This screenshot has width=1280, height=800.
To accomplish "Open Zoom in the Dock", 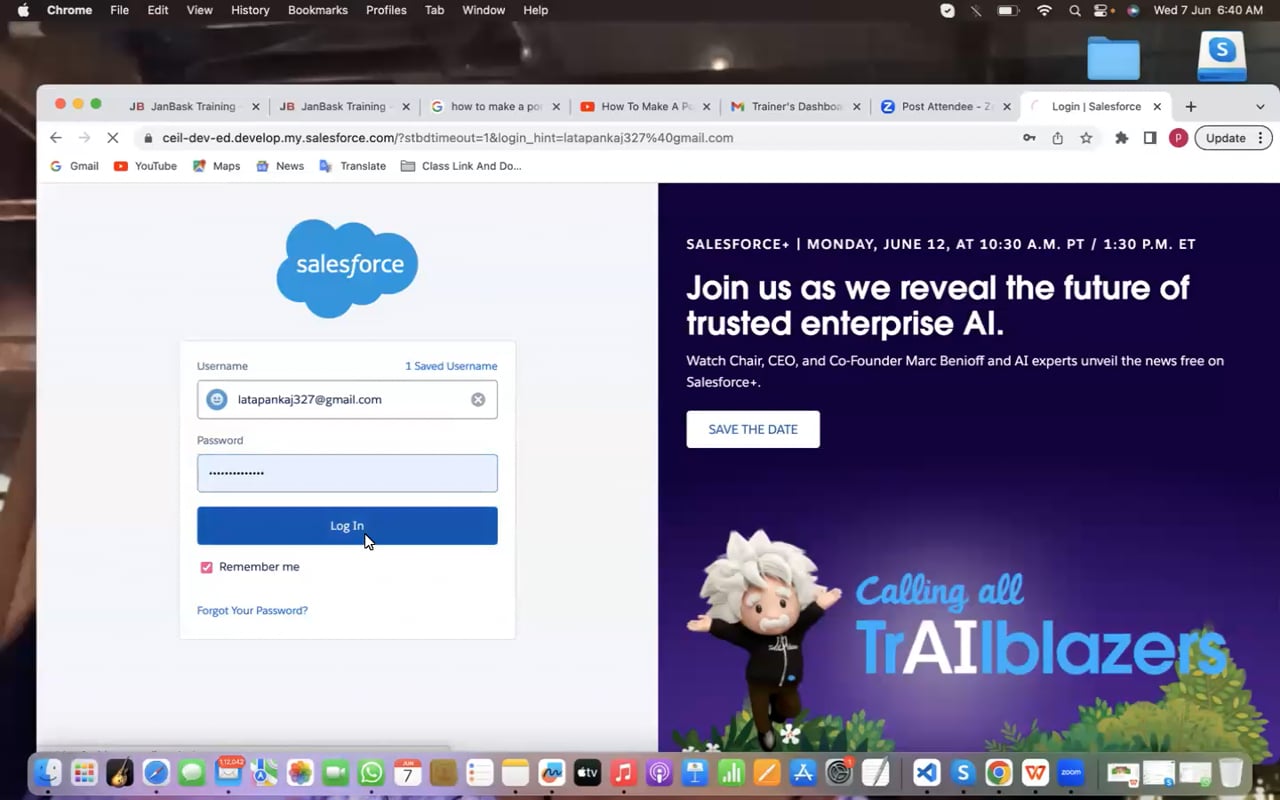I will (1071, 772).
